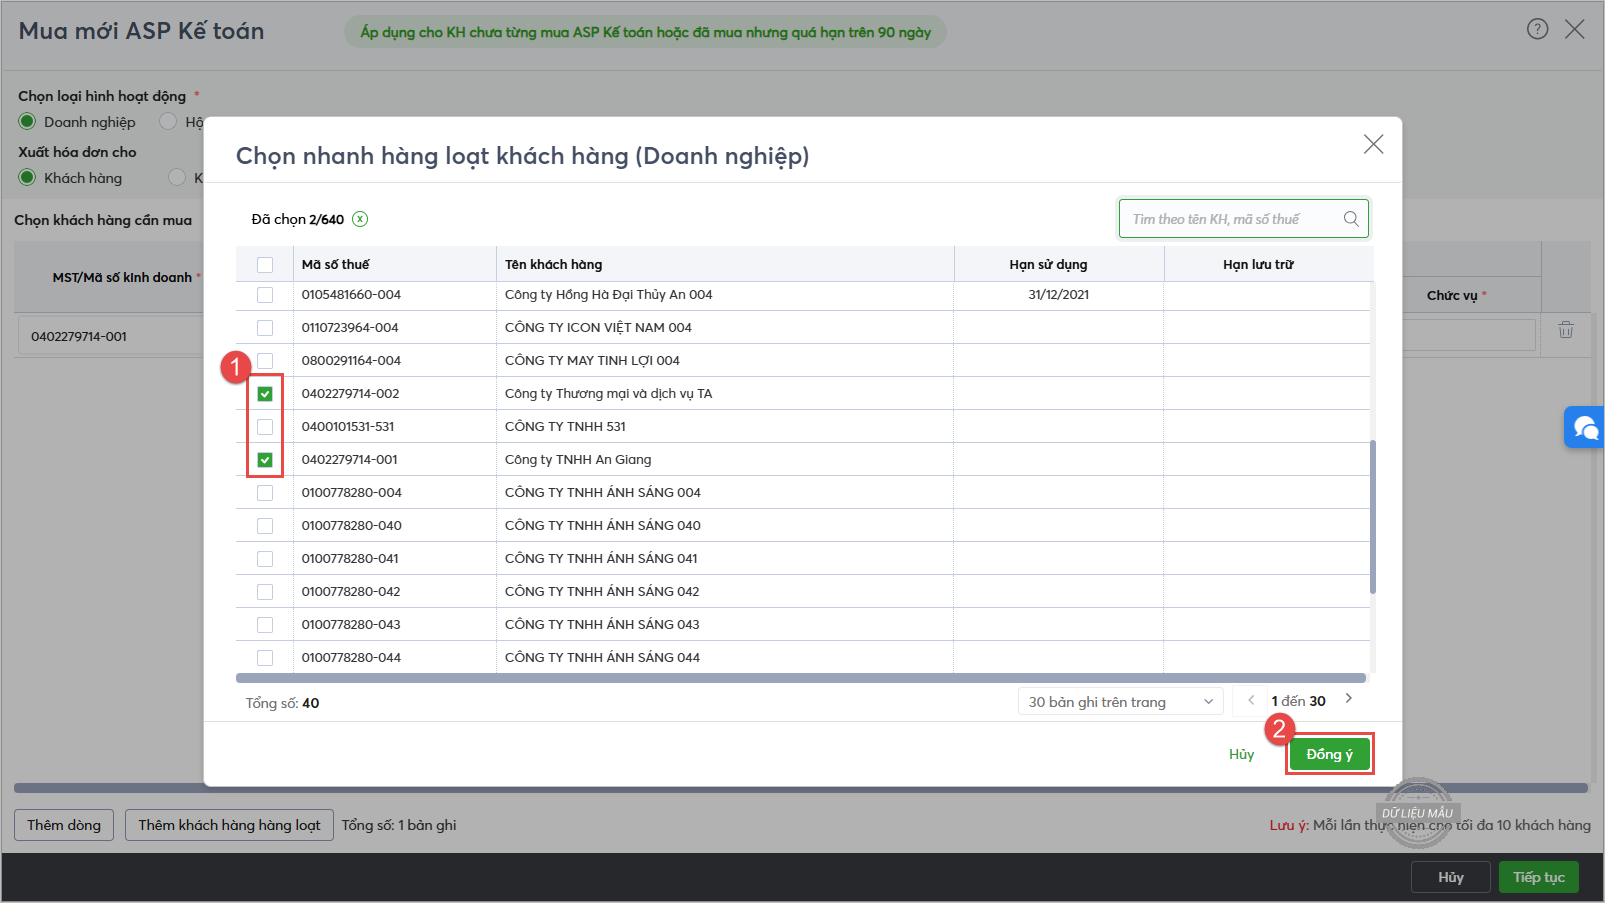
Task: Check row 0100778280-041
Action: click(265, 559)
